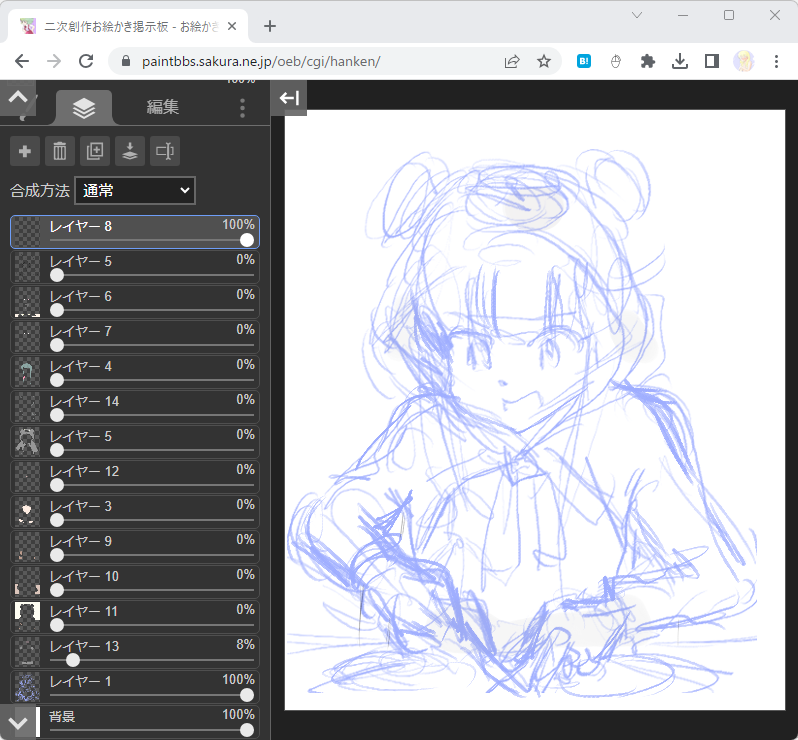The height and width of the screenshot is (740, 798).
Task: Duplicate the selected layer
Action: tap(95, 151)
